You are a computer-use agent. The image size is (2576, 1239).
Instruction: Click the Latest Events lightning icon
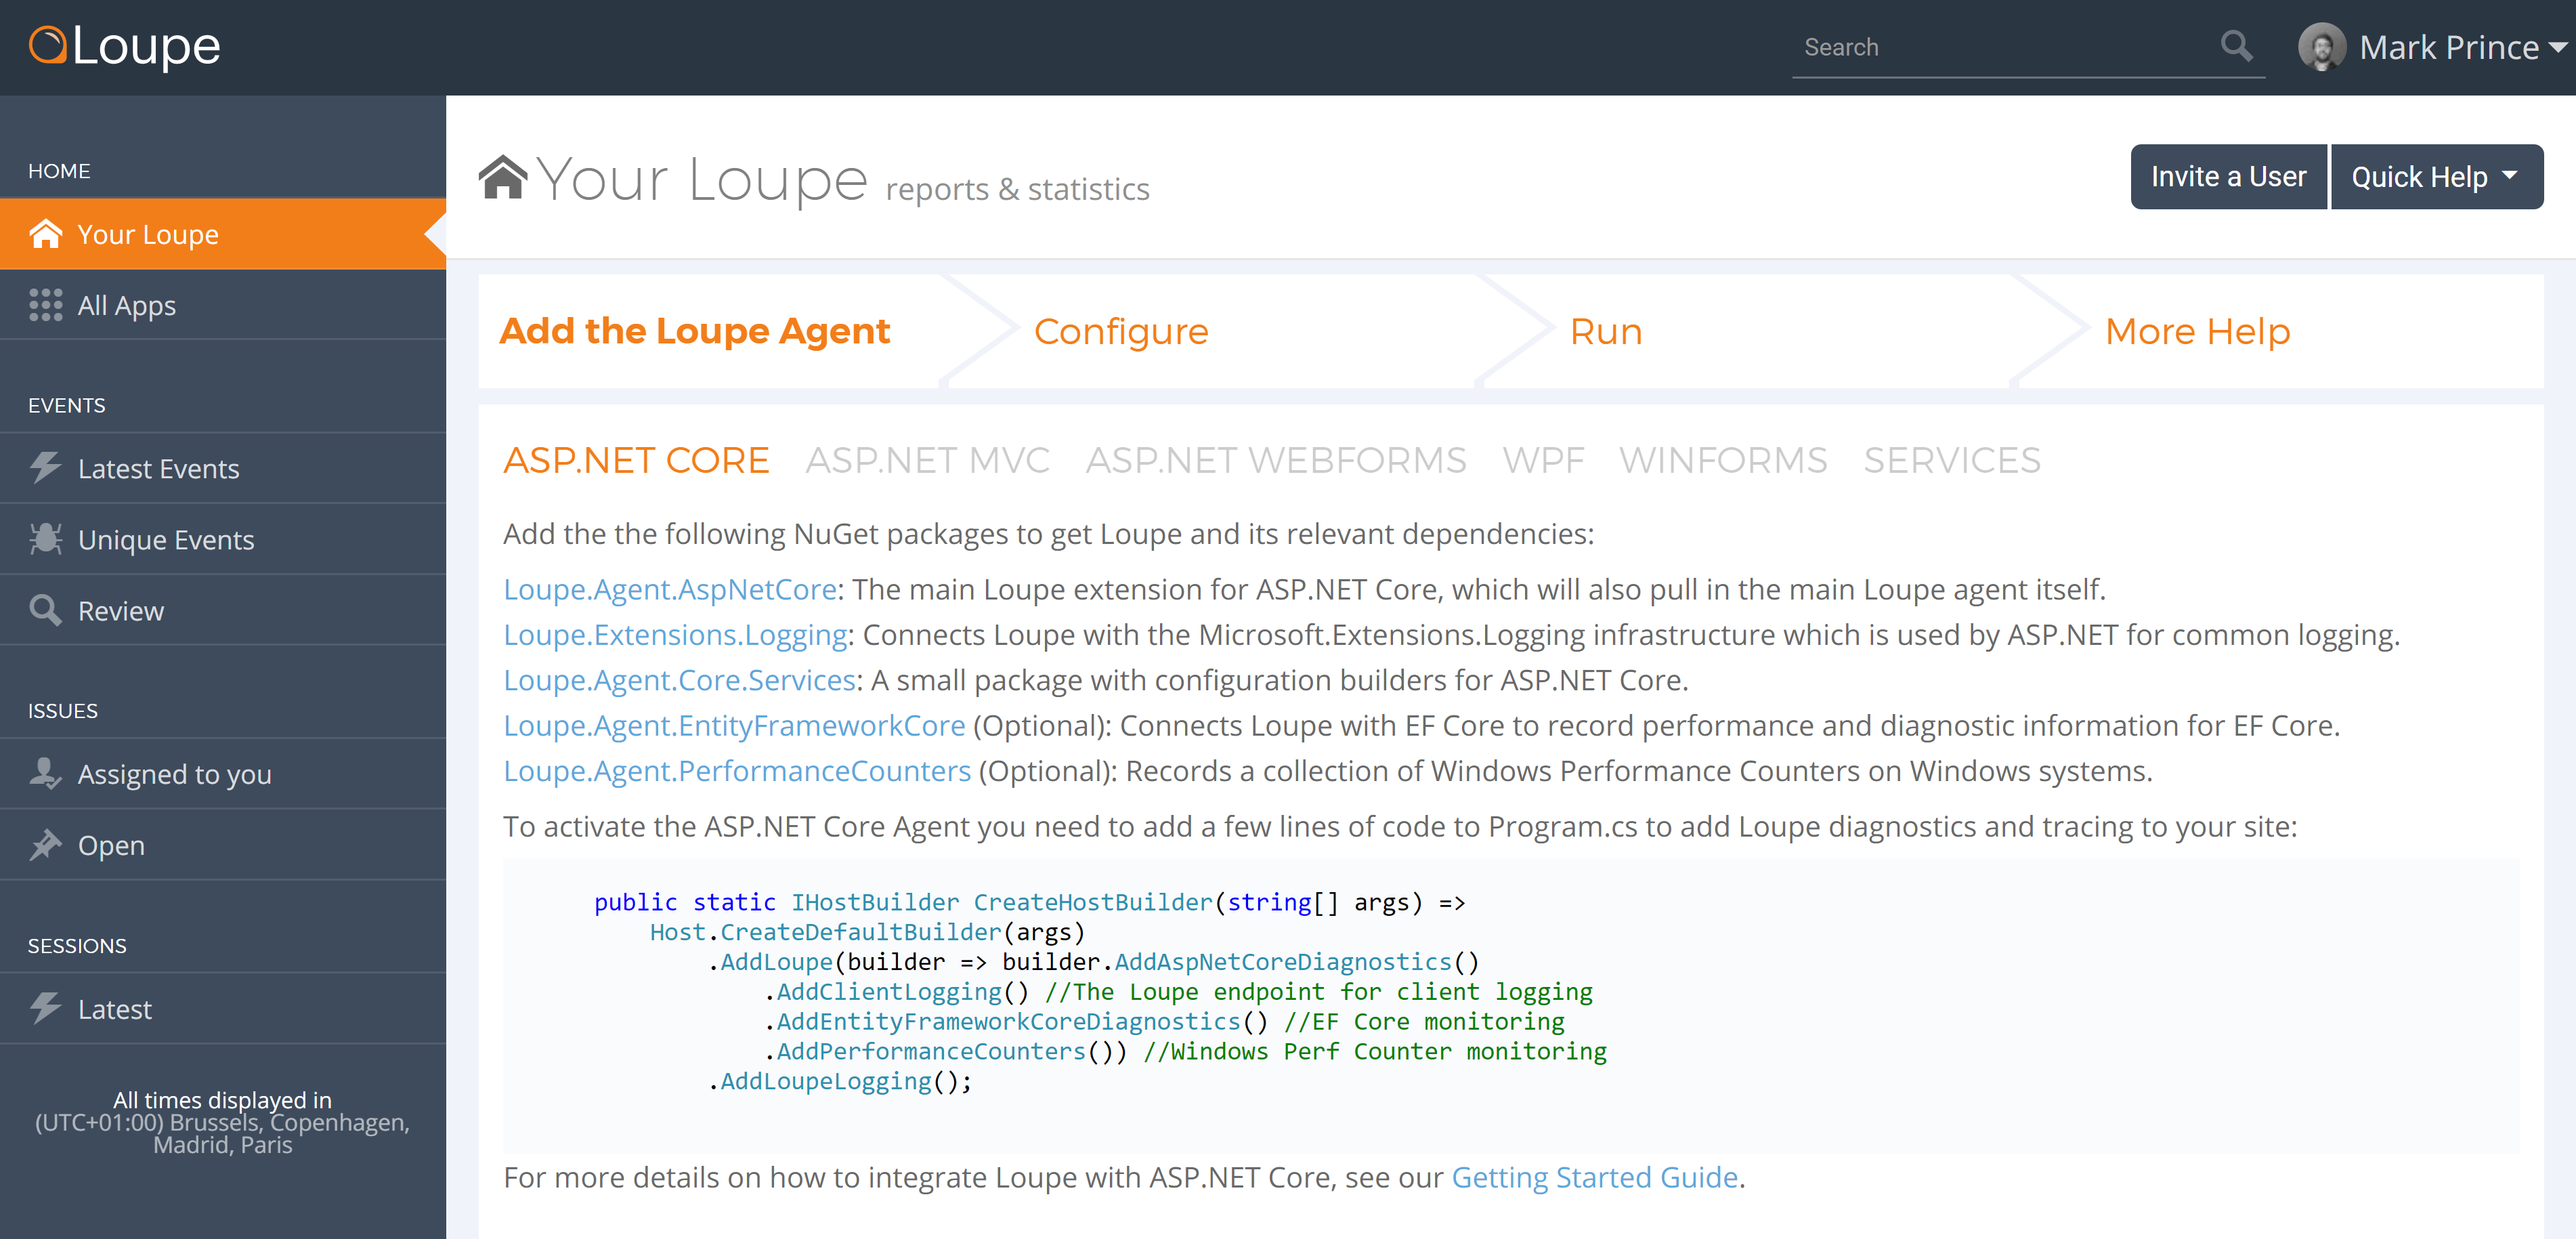(46, 468)
